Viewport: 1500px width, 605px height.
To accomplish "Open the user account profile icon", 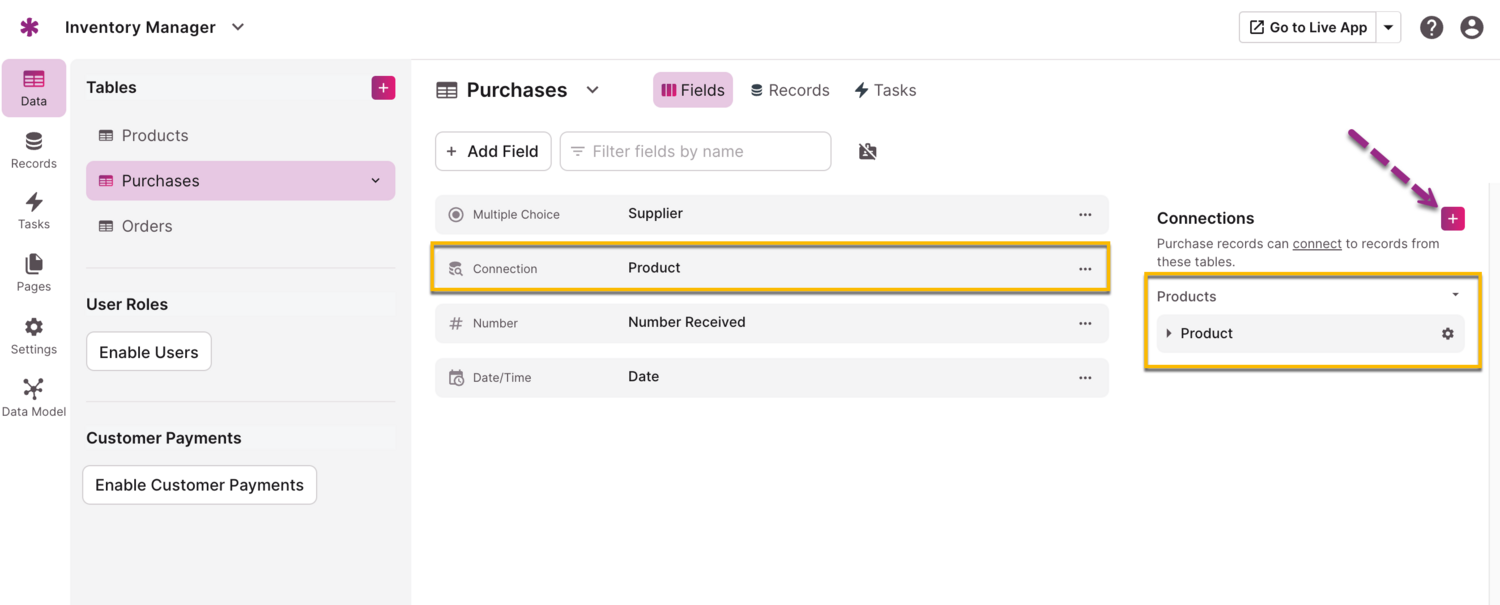I will tap(1471, 28).
